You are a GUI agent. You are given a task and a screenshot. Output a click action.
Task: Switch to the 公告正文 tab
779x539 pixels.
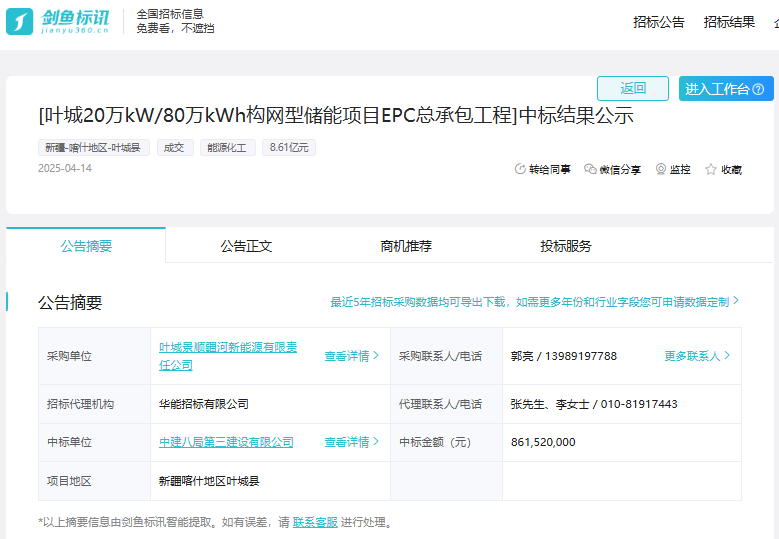point(246,246)
